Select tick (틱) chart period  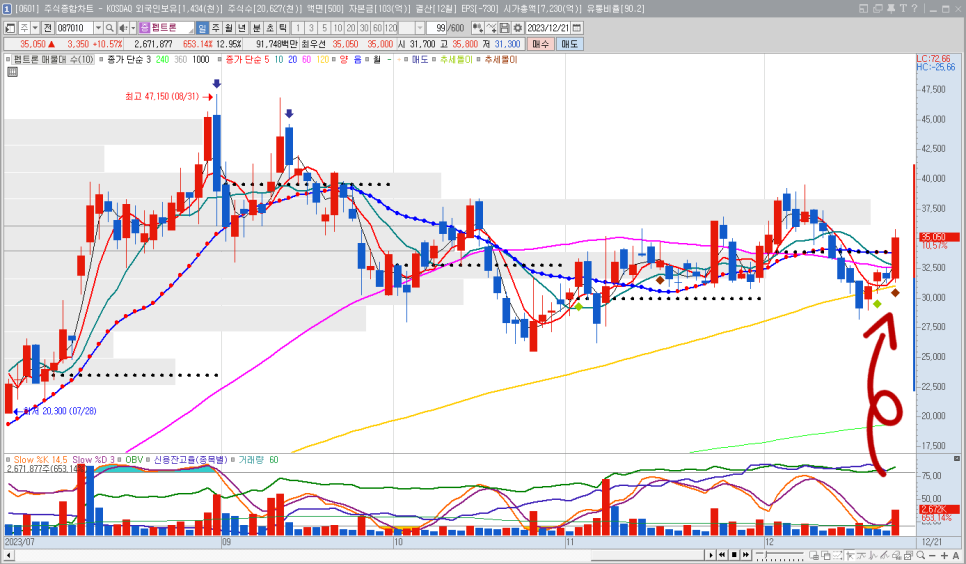pyautogui.click(x=282, y=28)
